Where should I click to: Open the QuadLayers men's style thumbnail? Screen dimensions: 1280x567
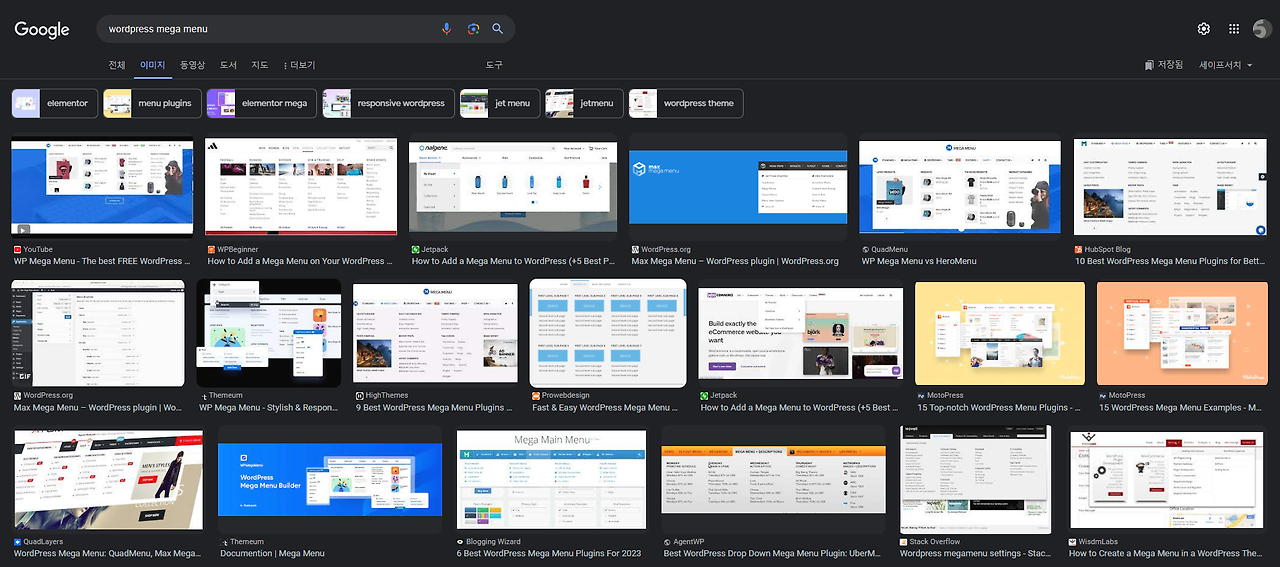tap(108, 480)
